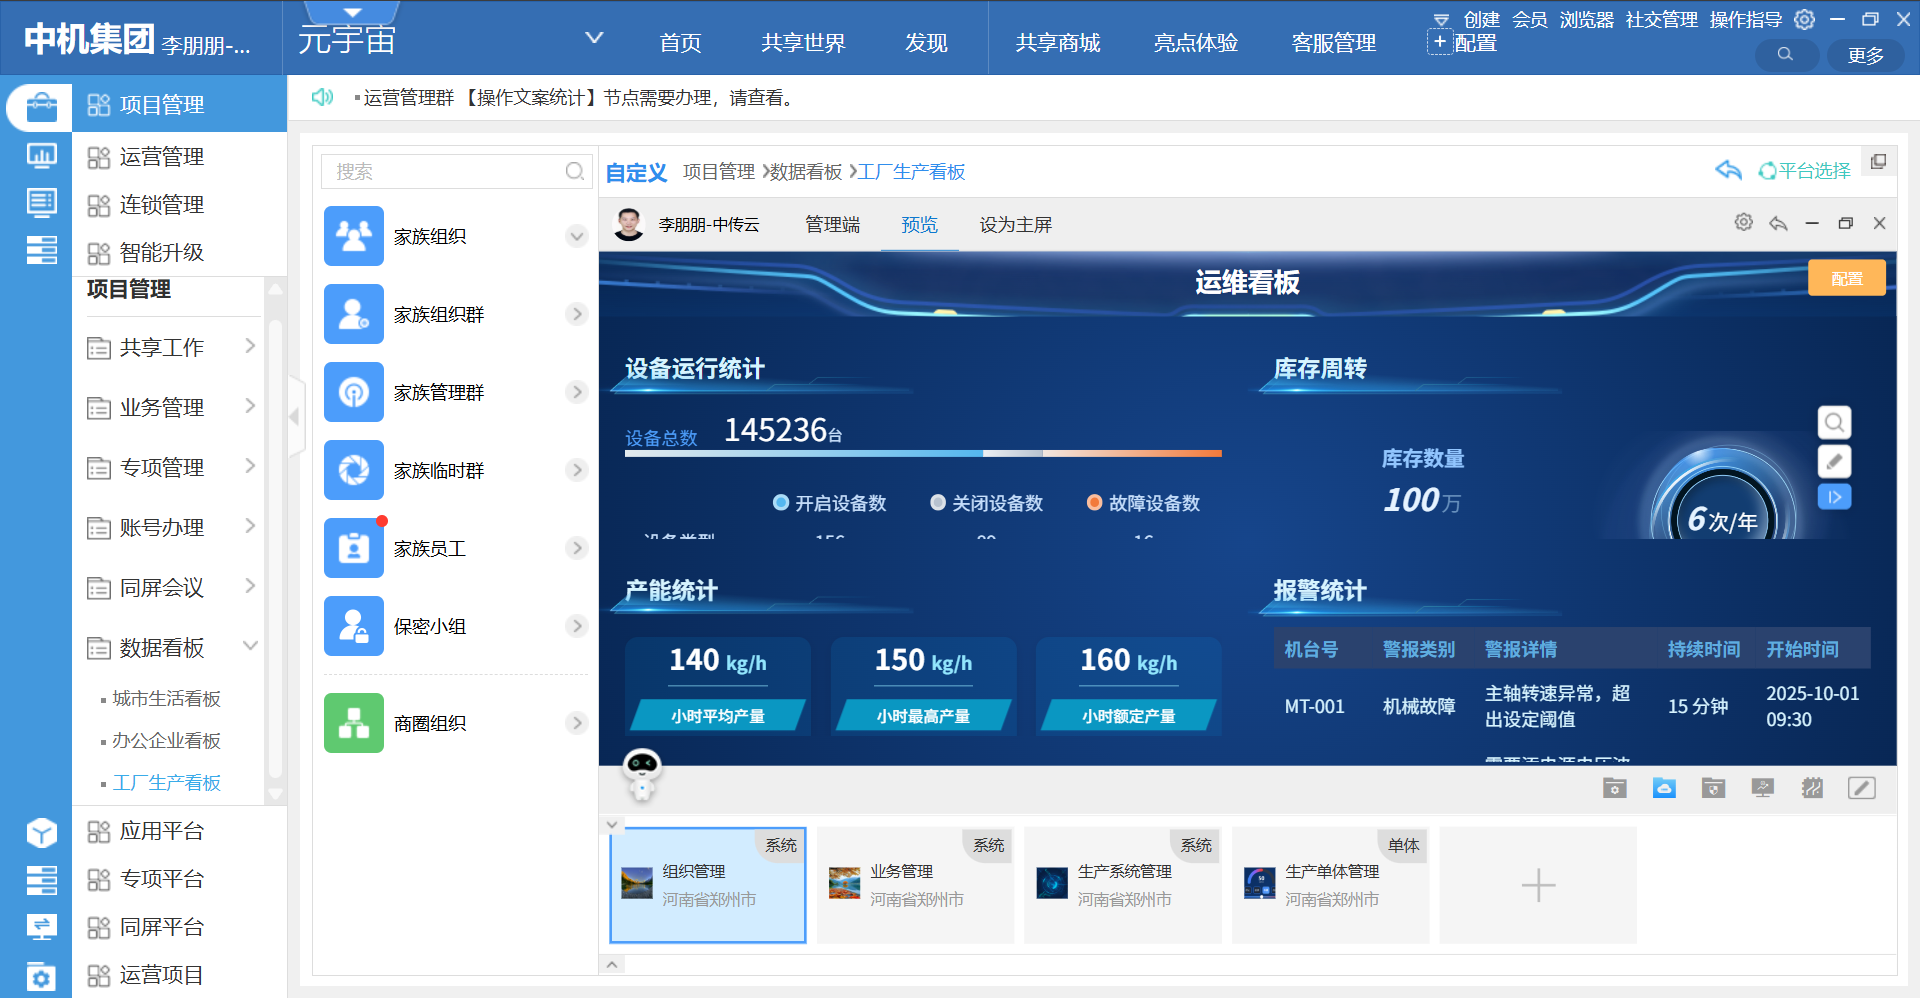Expand the 共享工作 menu section

pos(250,347)
